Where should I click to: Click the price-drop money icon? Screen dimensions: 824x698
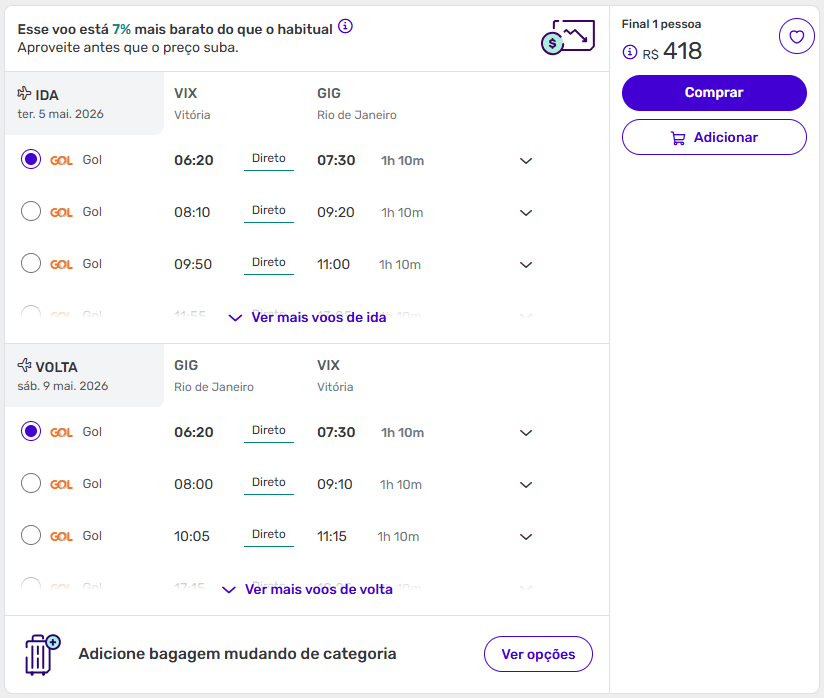(x=567, y=37)
